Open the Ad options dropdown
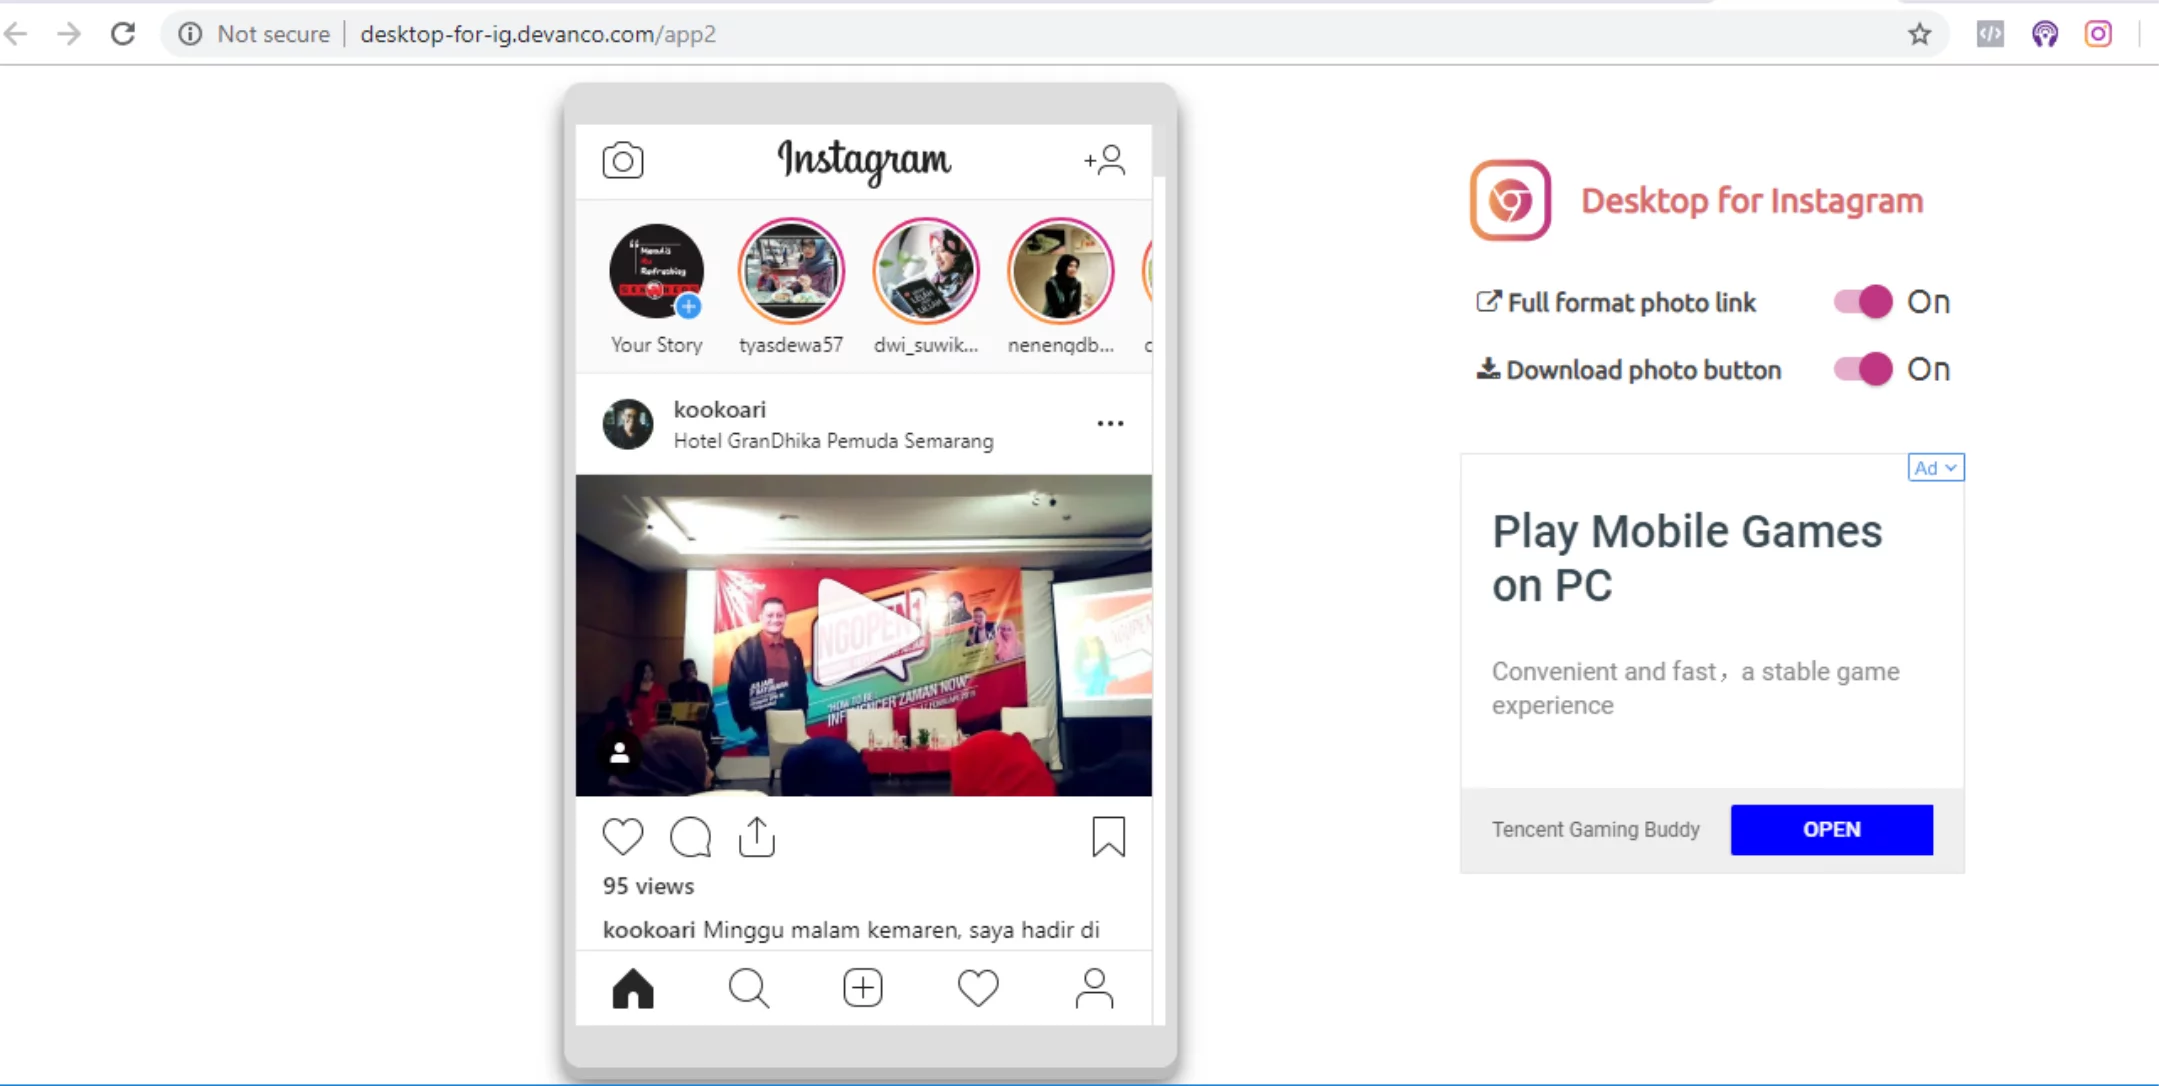Screen dimensions: 2159x1086 pos(1936,467)
